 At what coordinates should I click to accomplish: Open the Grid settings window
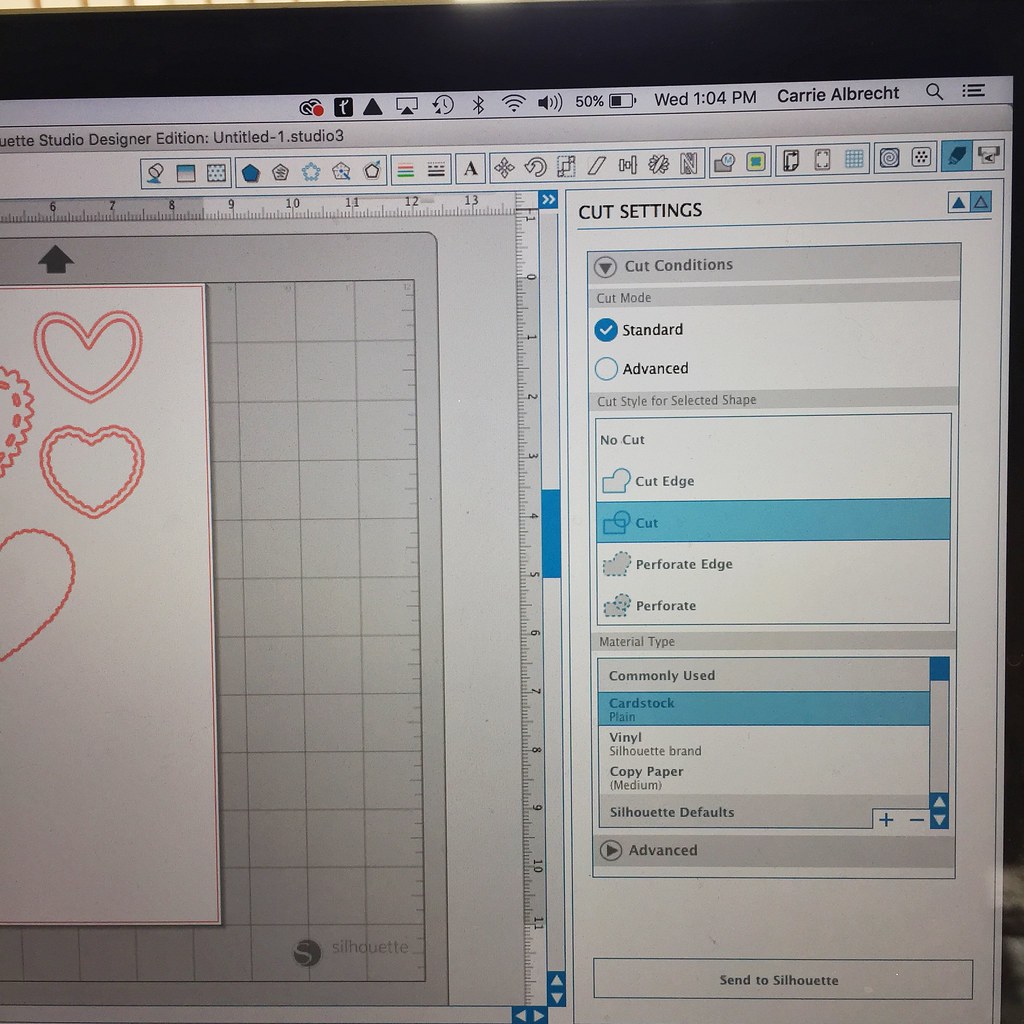point(854,159)
